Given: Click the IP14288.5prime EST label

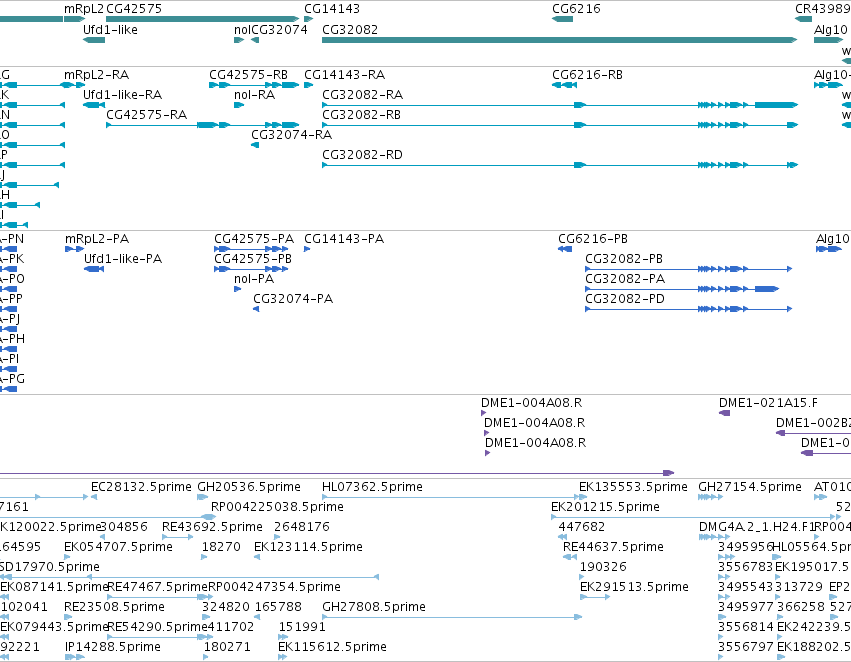Looking at the screenshot, I should (x=113, y=647).
